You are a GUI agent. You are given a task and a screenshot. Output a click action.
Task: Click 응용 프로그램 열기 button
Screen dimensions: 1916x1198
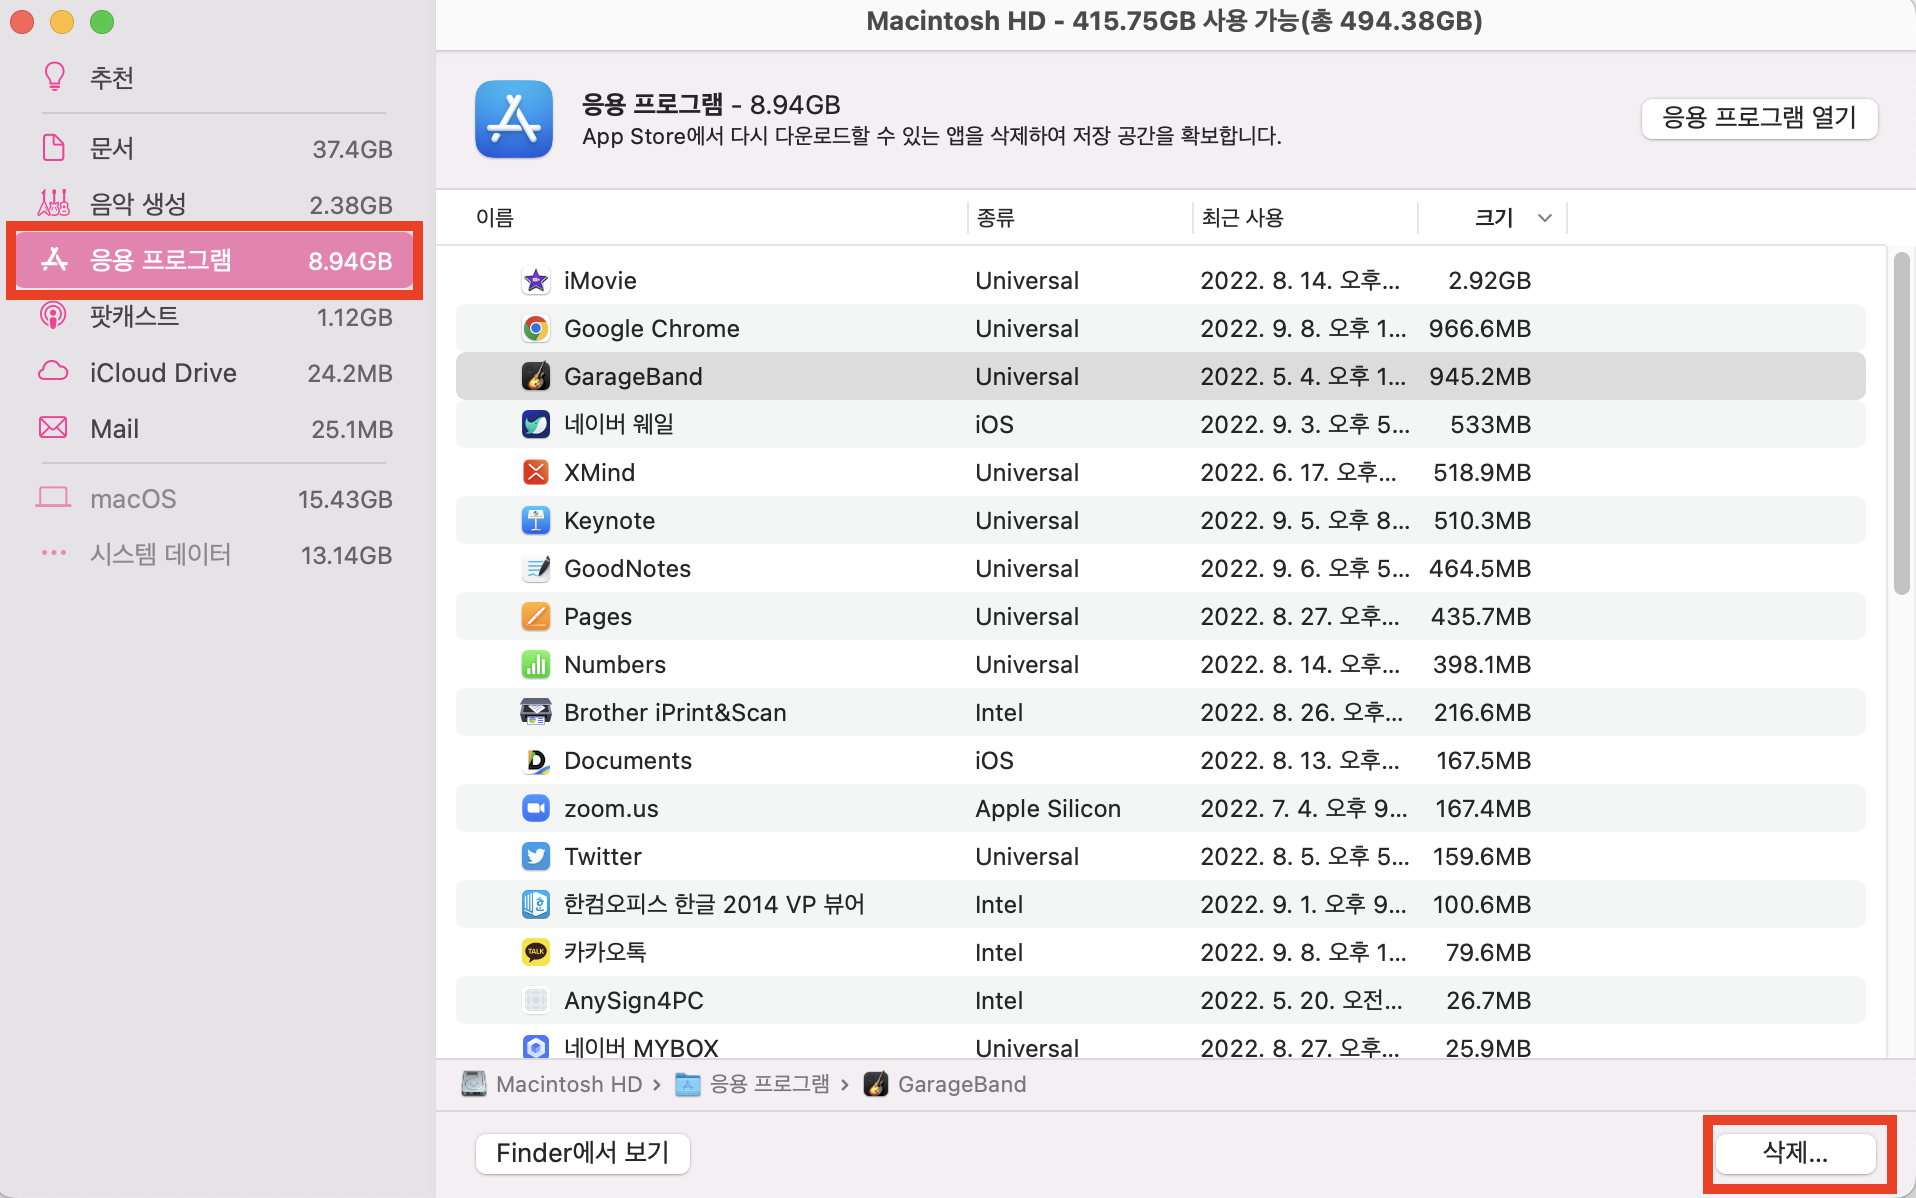point(1759,118)
